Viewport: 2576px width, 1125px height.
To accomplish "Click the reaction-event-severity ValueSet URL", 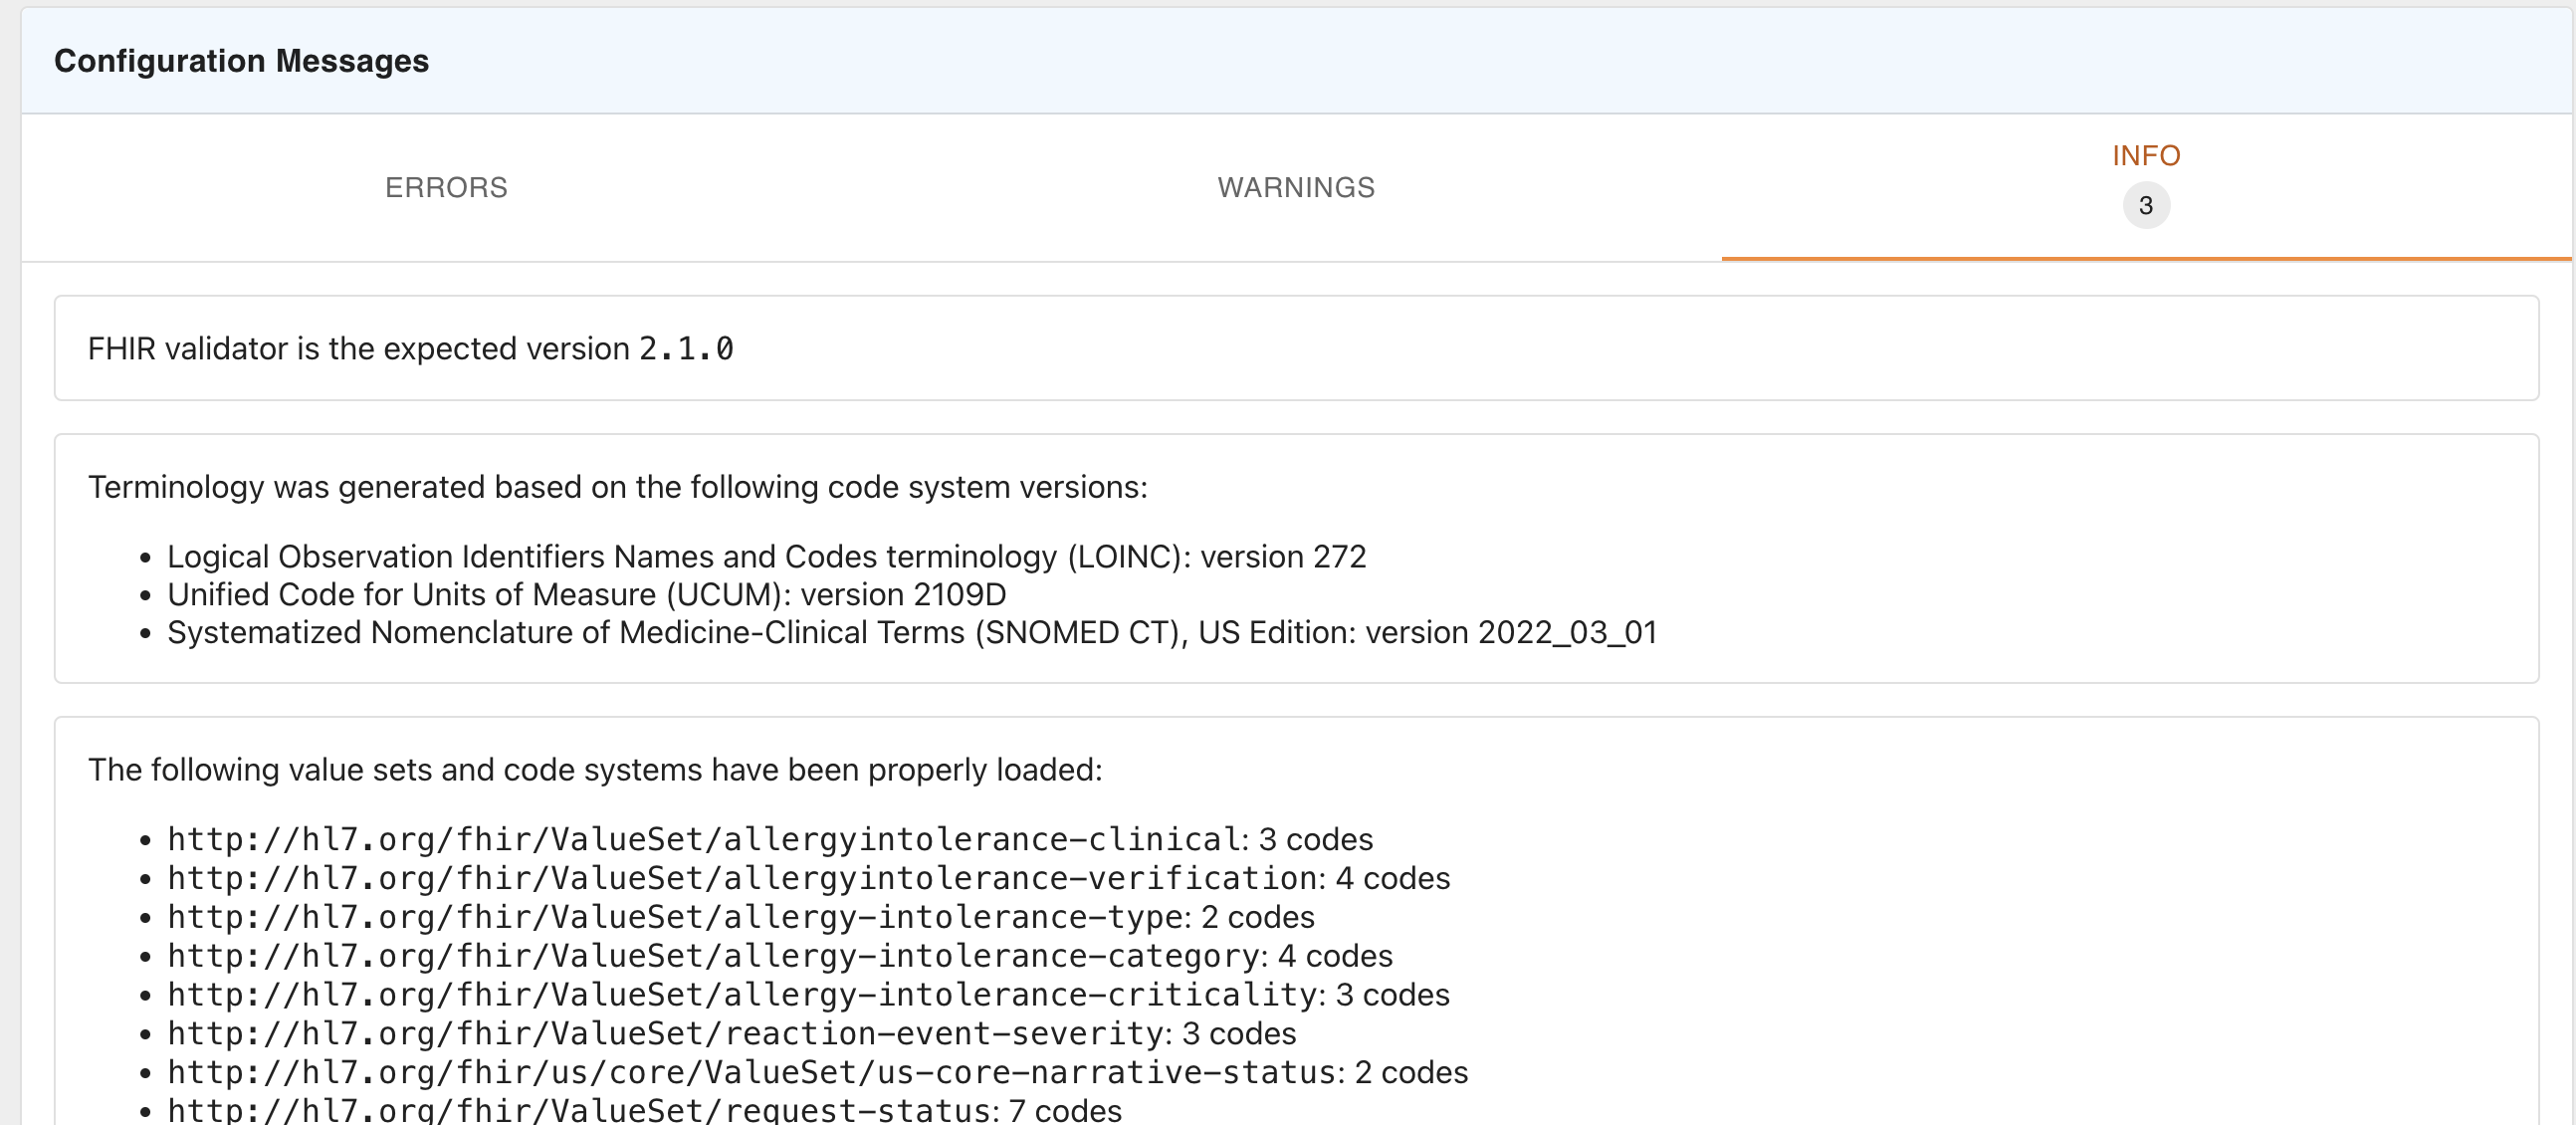I will click(x=666, y=1033).
